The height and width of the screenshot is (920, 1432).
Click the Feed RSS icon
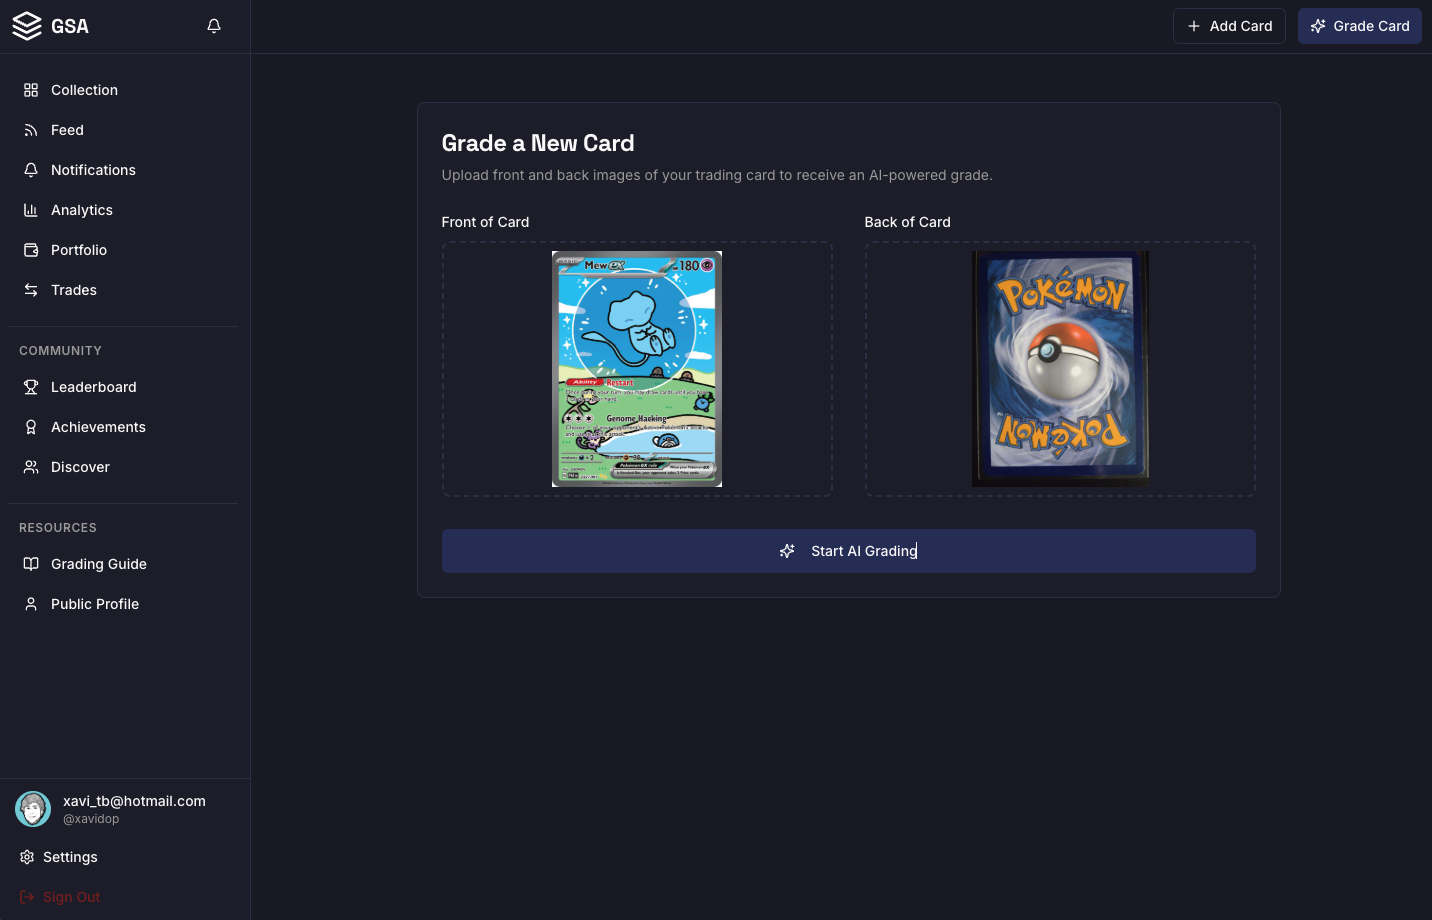pos(31,130)
